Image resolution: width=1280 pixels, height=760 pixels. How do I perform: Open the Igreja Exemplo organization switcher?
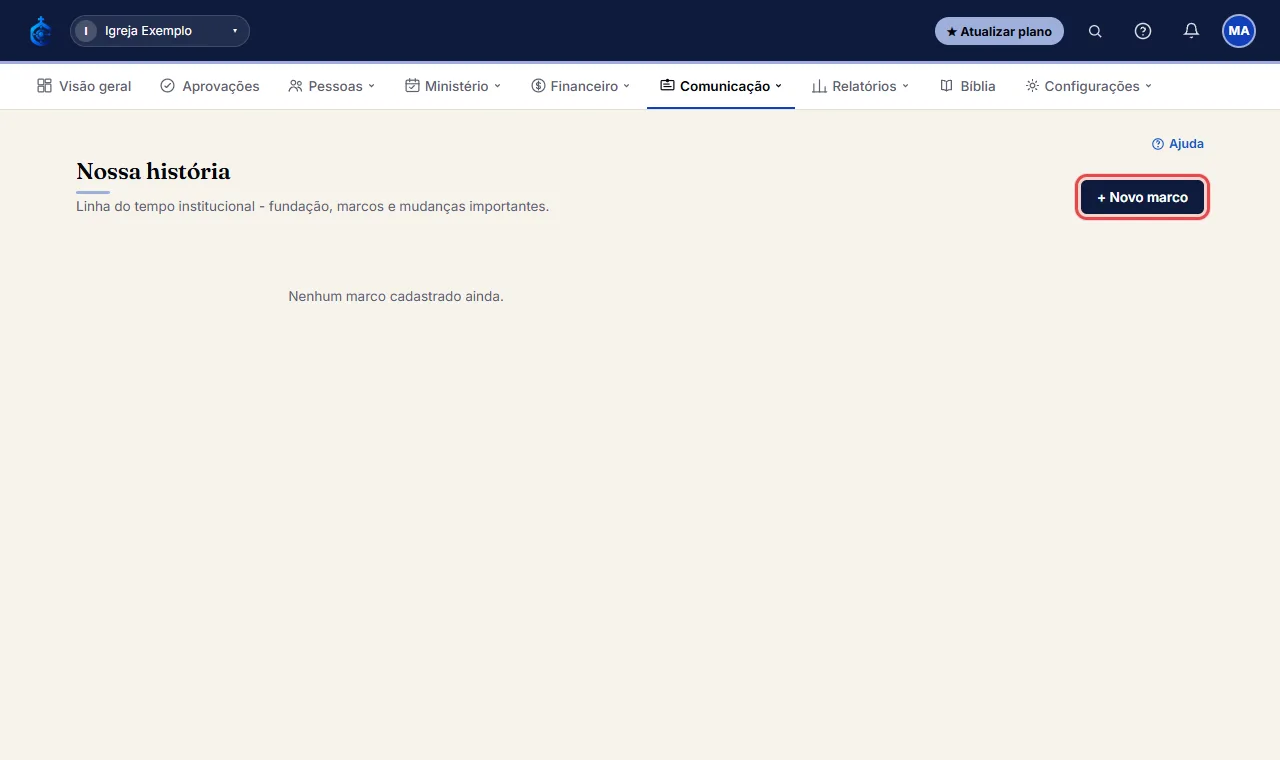pos(160,31)
